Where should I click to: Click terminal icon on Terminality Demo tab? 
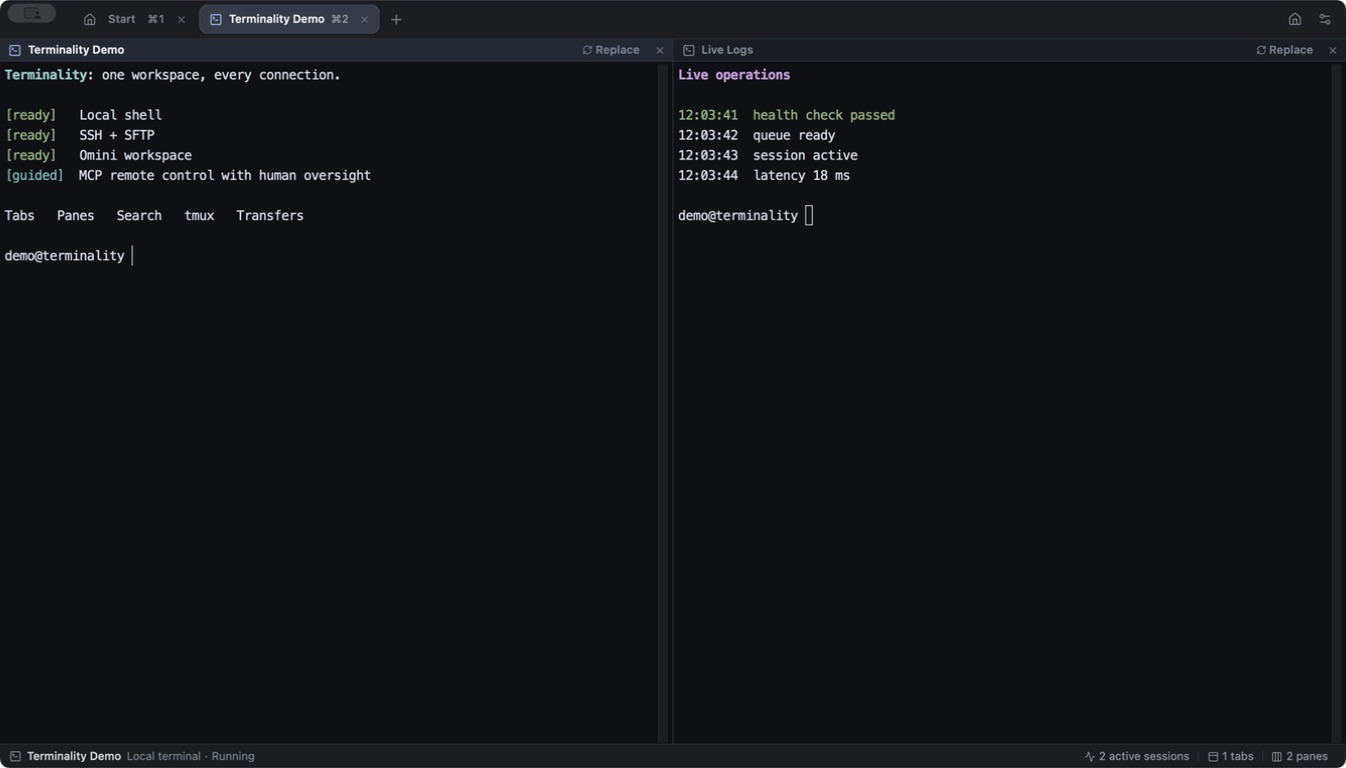click(x=215, y=19)
